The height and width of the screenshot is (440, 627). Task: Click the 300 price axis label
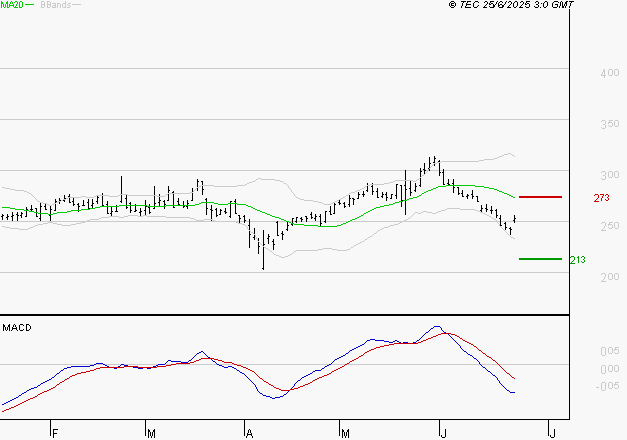click(x=584, y=176)
